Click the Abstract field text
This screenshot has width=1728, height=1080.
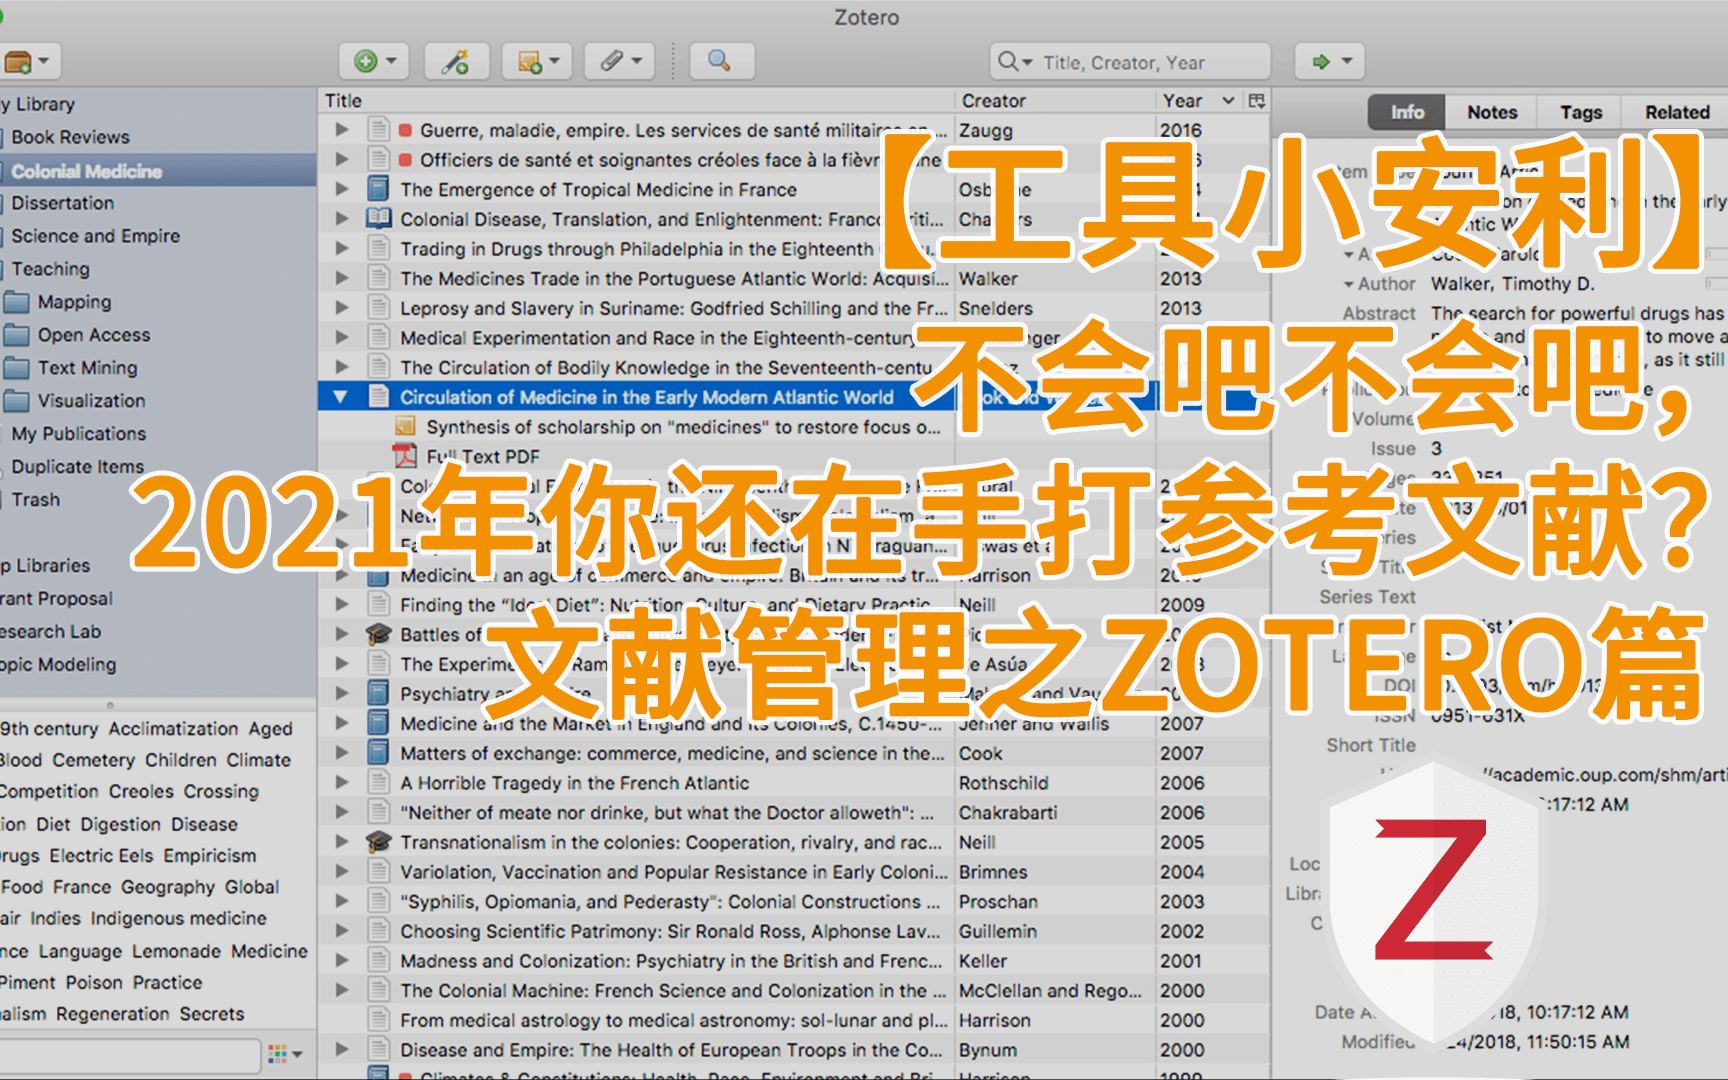coord(1578,336)
